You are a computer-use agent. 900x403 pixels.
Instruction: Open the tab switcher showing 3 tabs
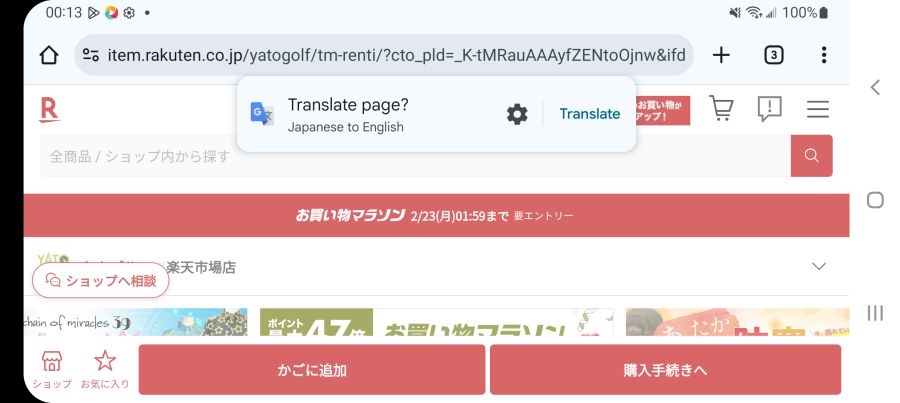click(773, 55)
